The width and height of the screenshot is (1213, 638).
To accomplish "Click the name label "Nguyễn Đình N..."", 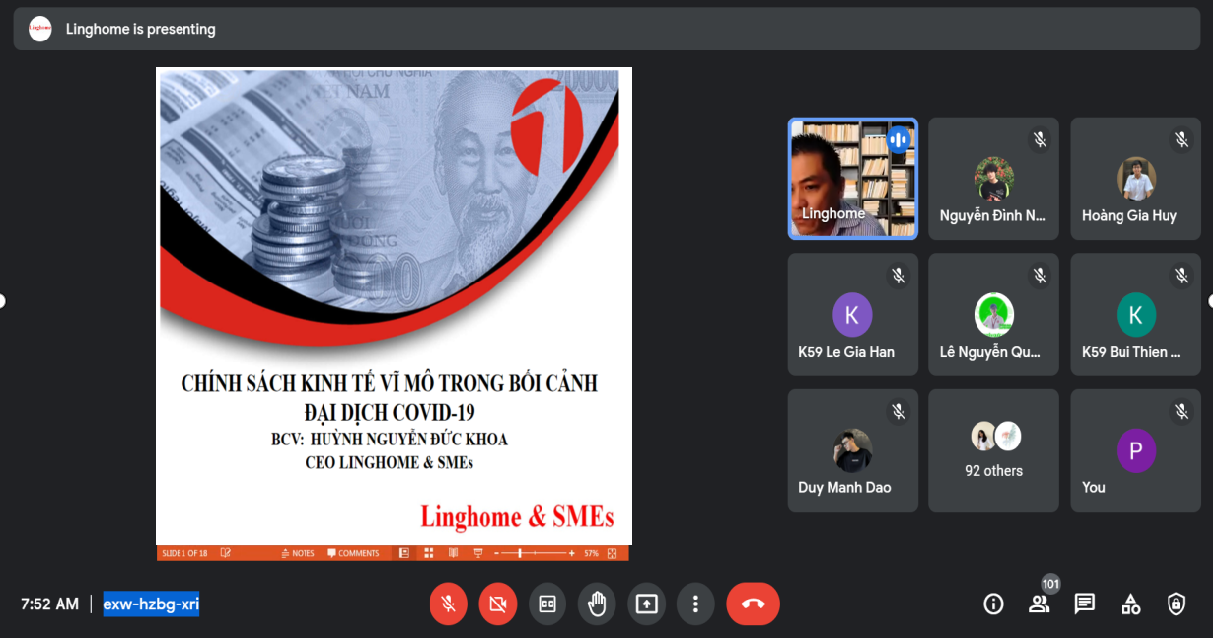I will click(993, 215).
